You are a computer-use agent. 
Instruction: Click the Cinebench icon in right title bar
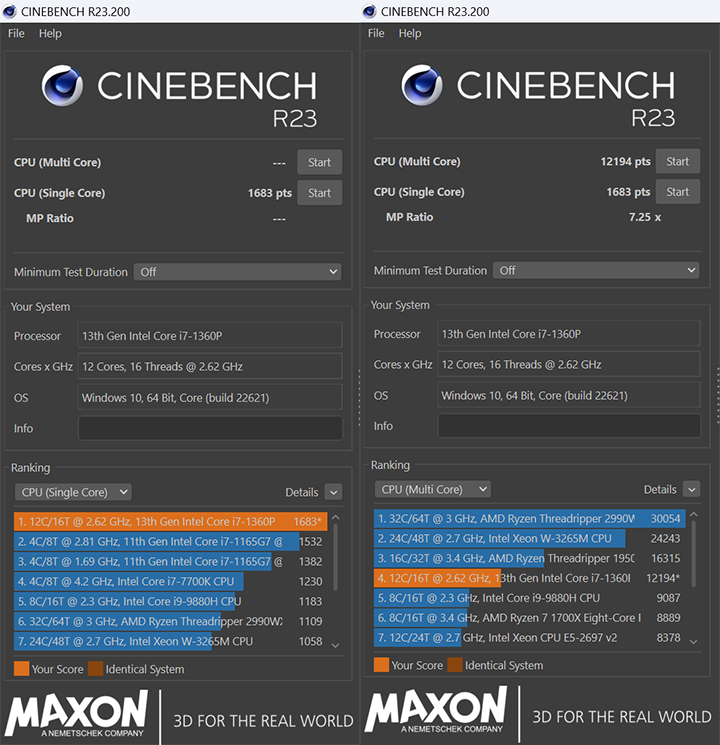370,11
